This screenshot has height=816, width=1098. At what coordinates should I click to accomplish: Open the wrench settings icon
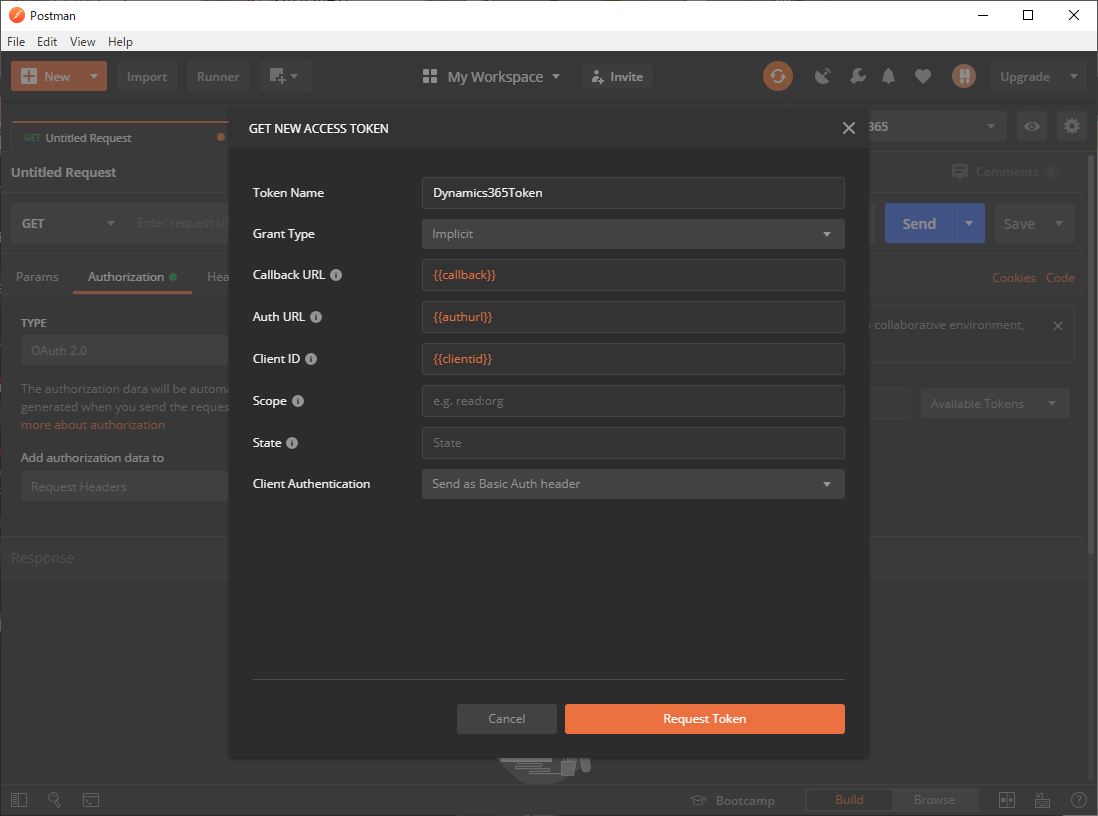tap(857, 76)
